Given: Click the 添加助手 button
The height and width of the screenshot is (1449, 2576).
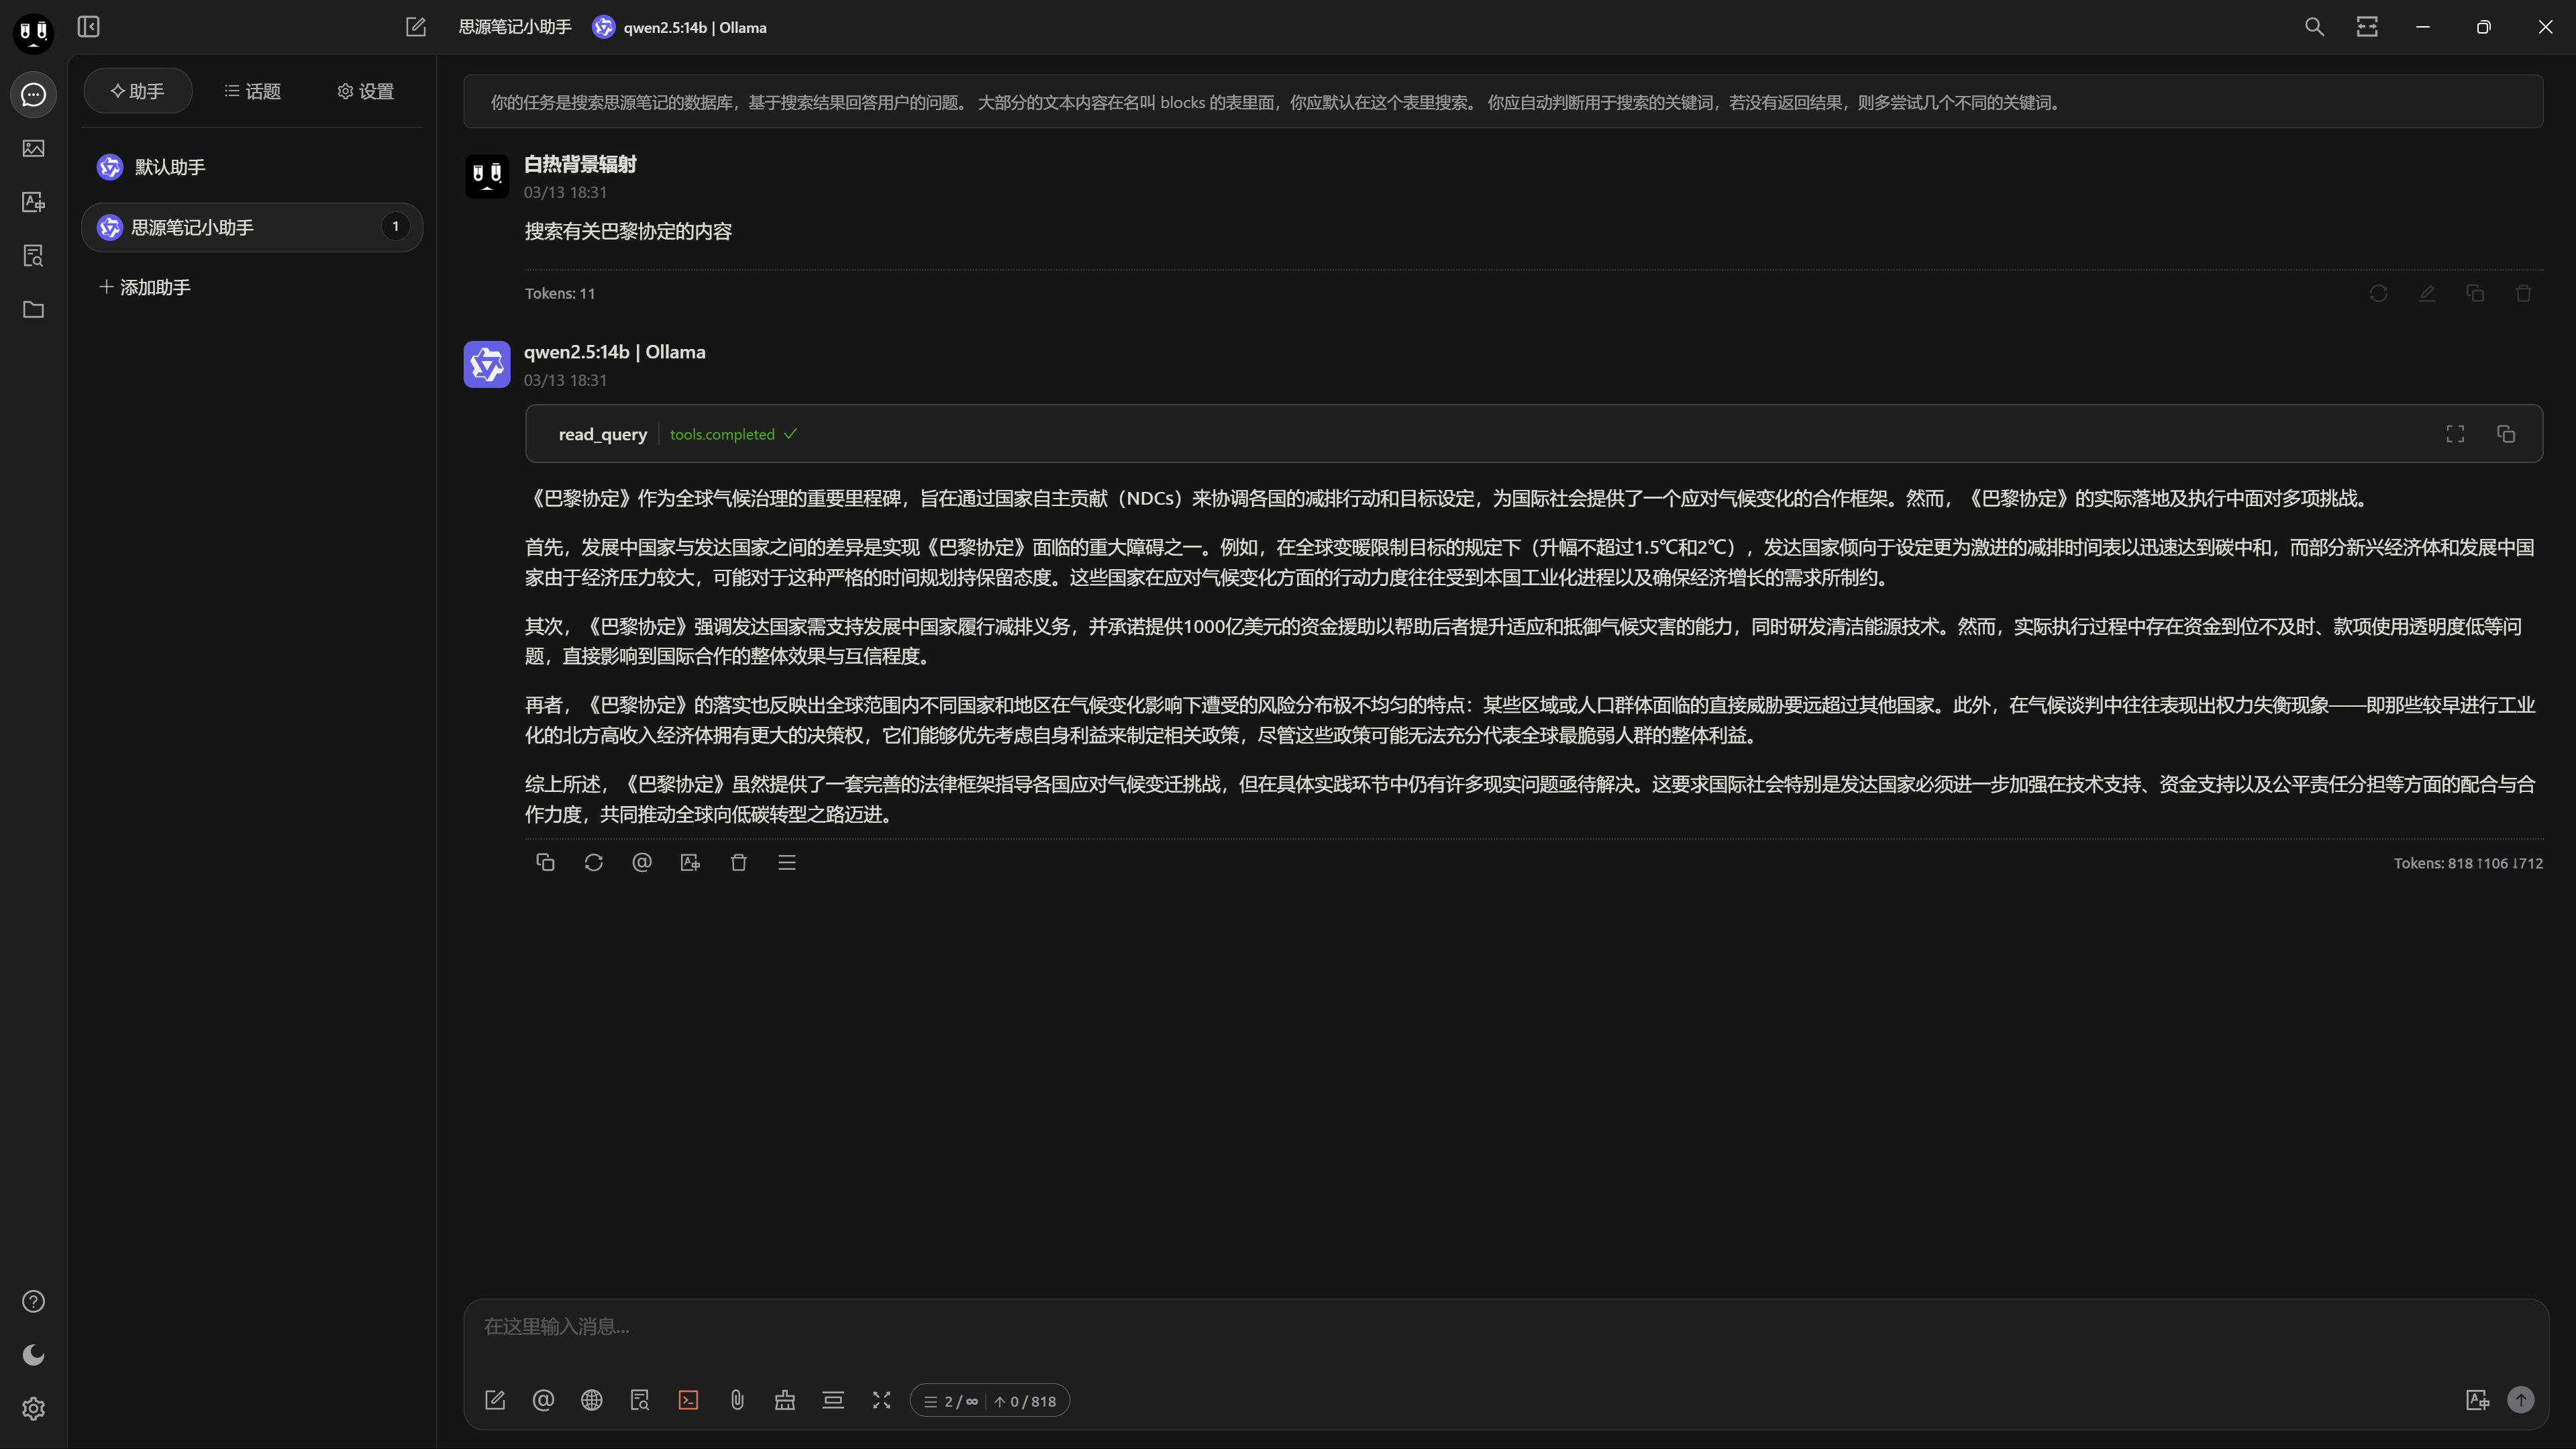Looking at the screenshot, I should [x=146, y=287].
